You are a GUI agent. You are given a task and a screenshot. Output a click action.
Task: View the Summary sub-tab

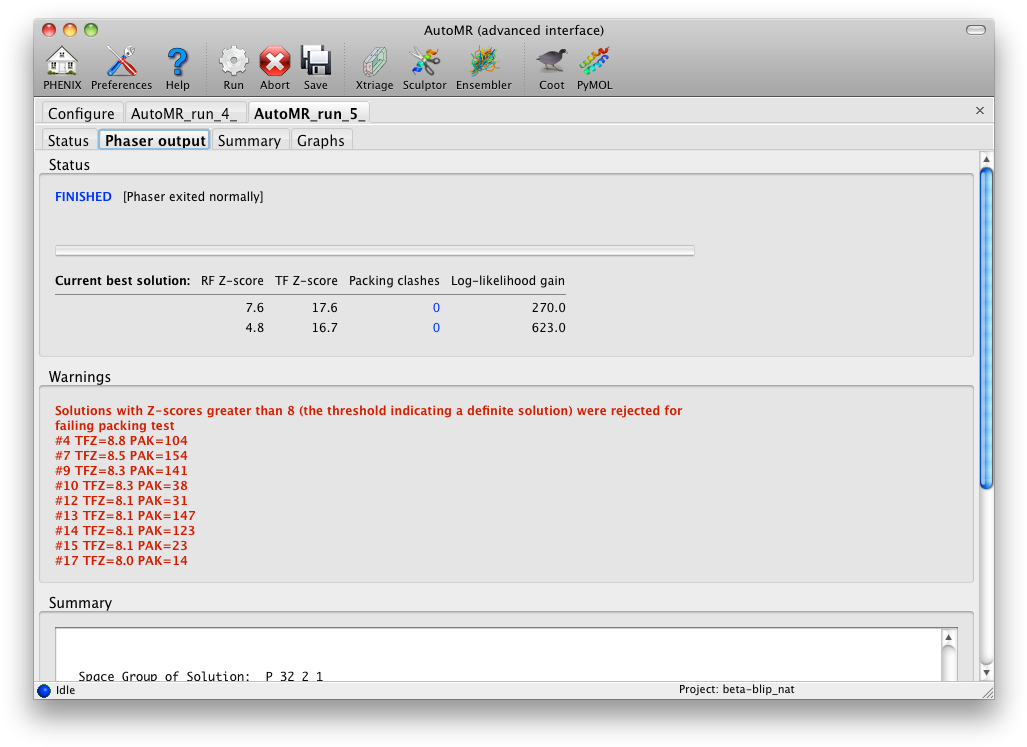click(x=249, y=140)
